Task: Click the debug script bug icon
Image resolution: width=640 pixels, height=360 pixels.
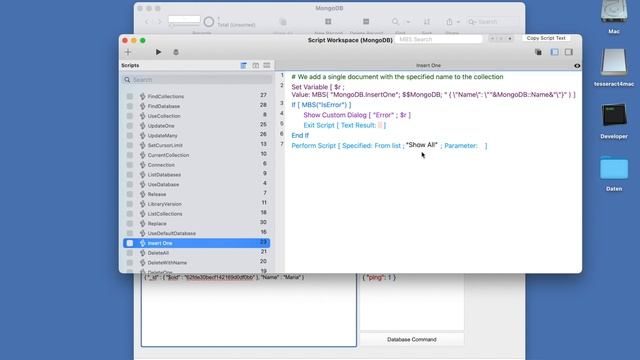Action: coord(176,52)
